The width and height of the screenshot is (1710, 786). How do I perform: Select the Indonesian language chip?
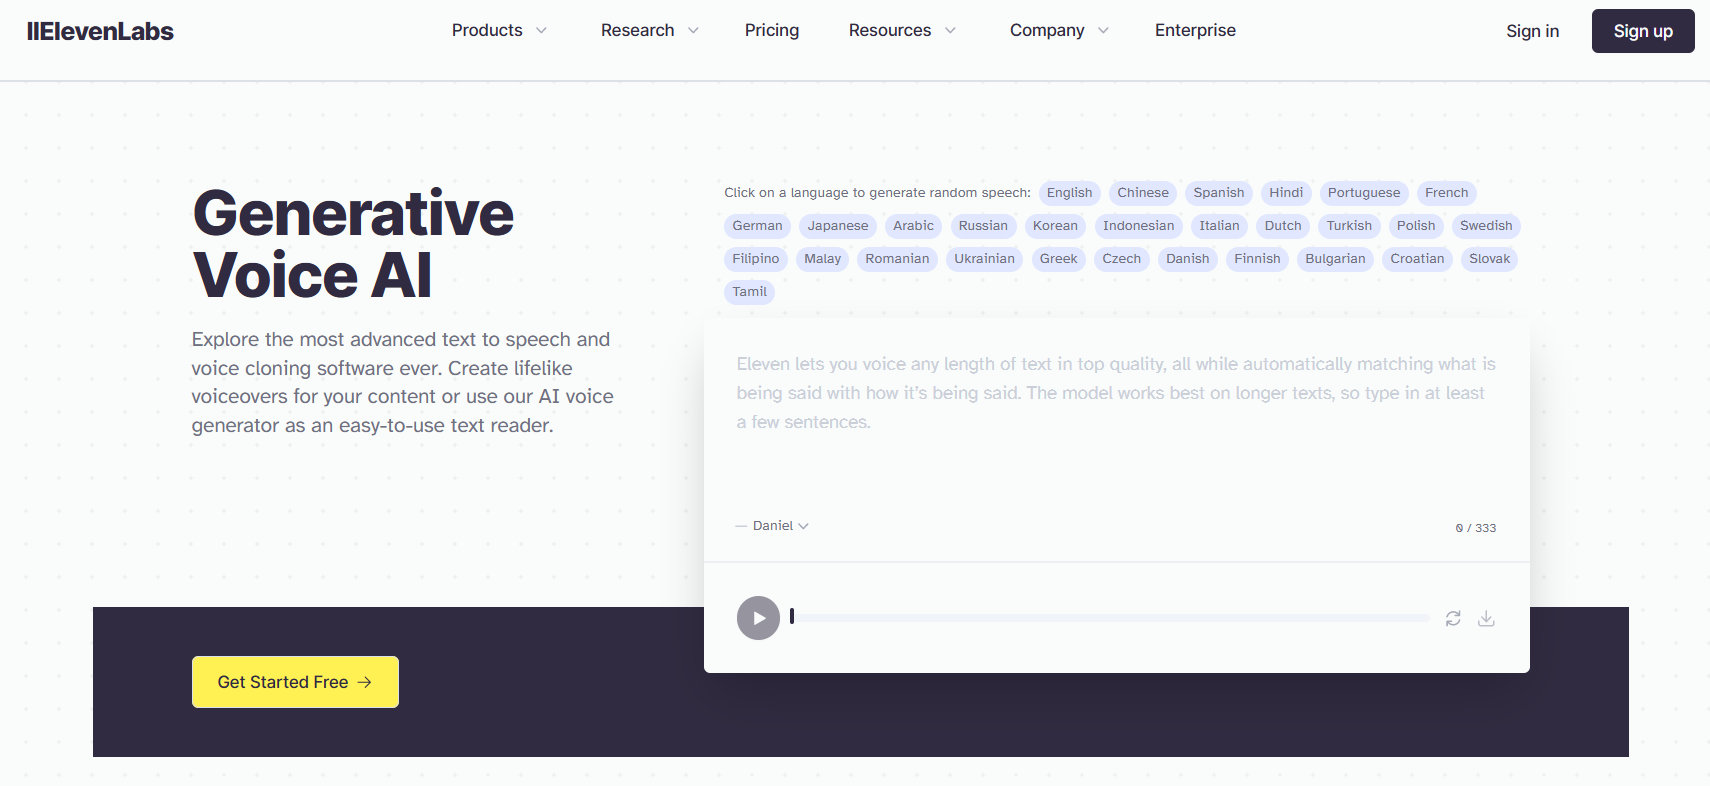pyautogui.click(x=1138, y=226)
